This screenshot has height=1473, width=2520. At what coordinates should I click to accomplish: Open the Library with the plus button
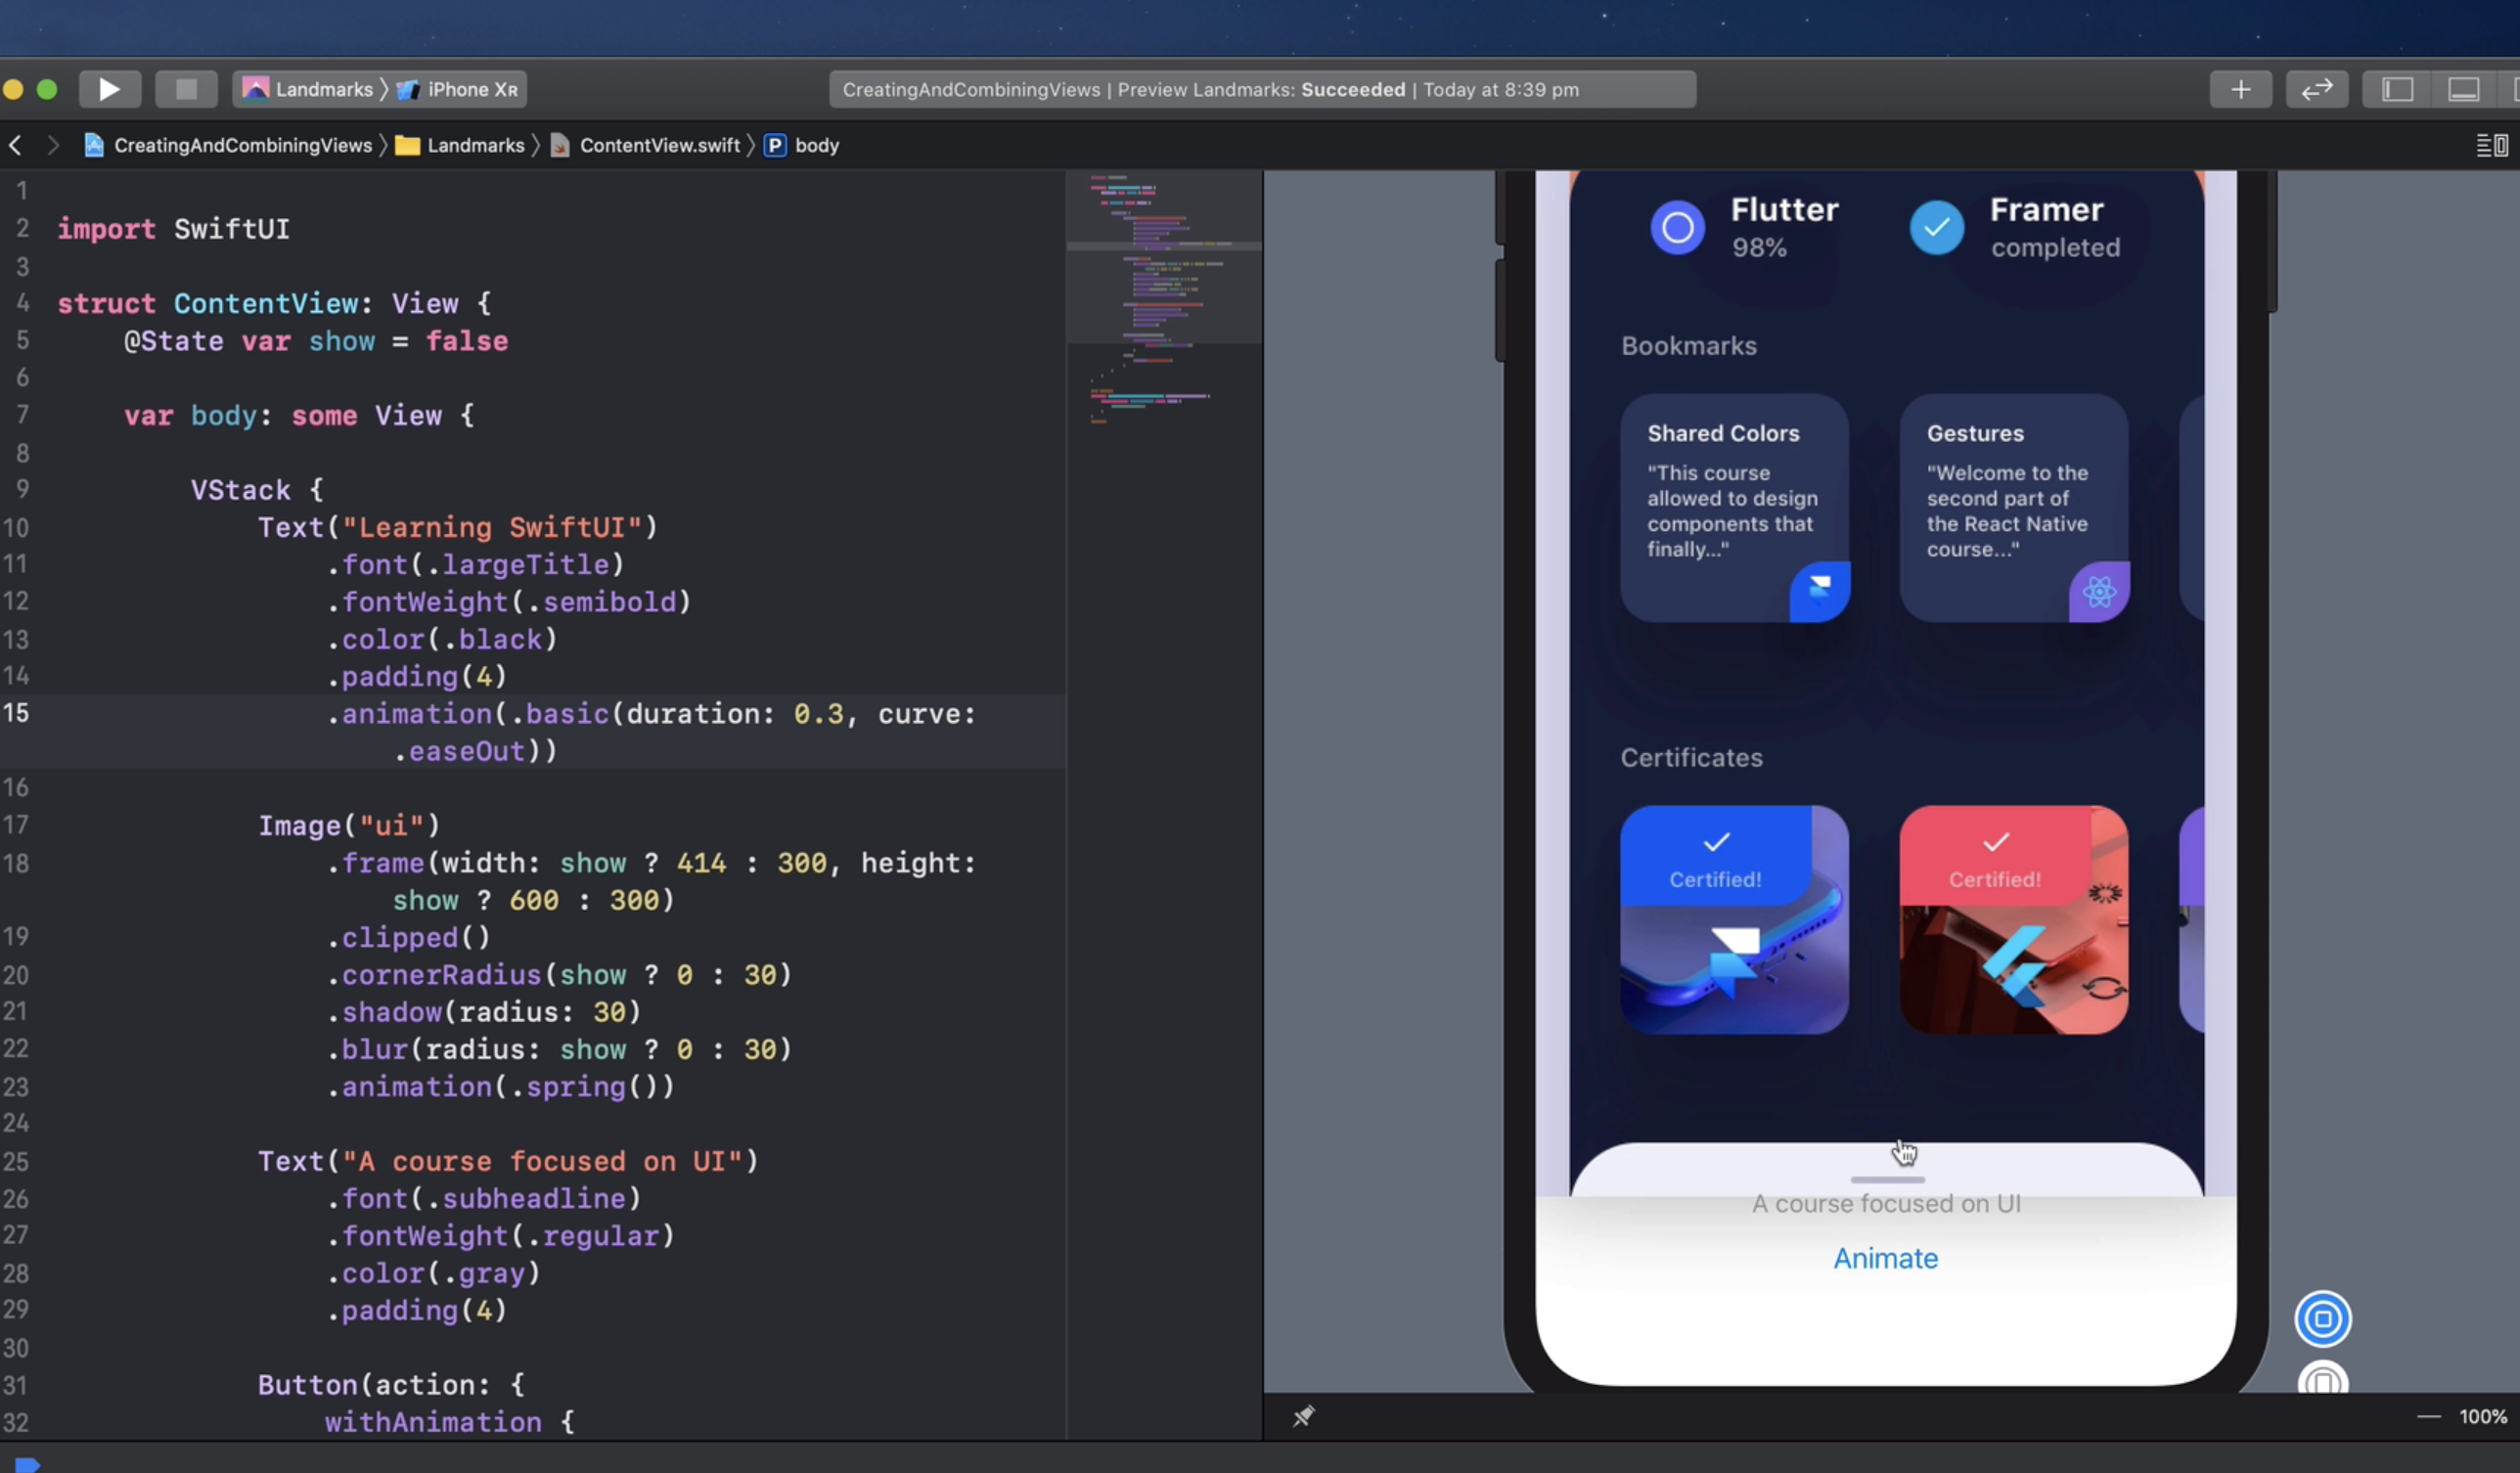(2240, 89)
